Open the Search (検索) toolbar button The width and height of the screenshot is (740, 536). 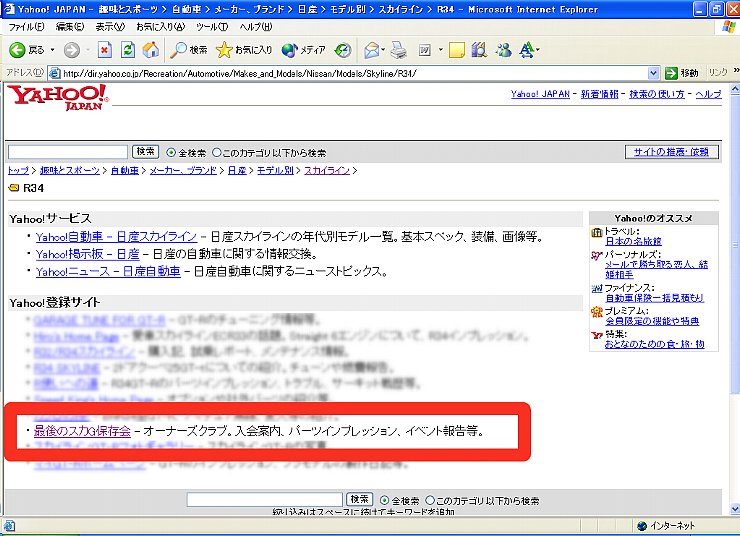(188, 50)
